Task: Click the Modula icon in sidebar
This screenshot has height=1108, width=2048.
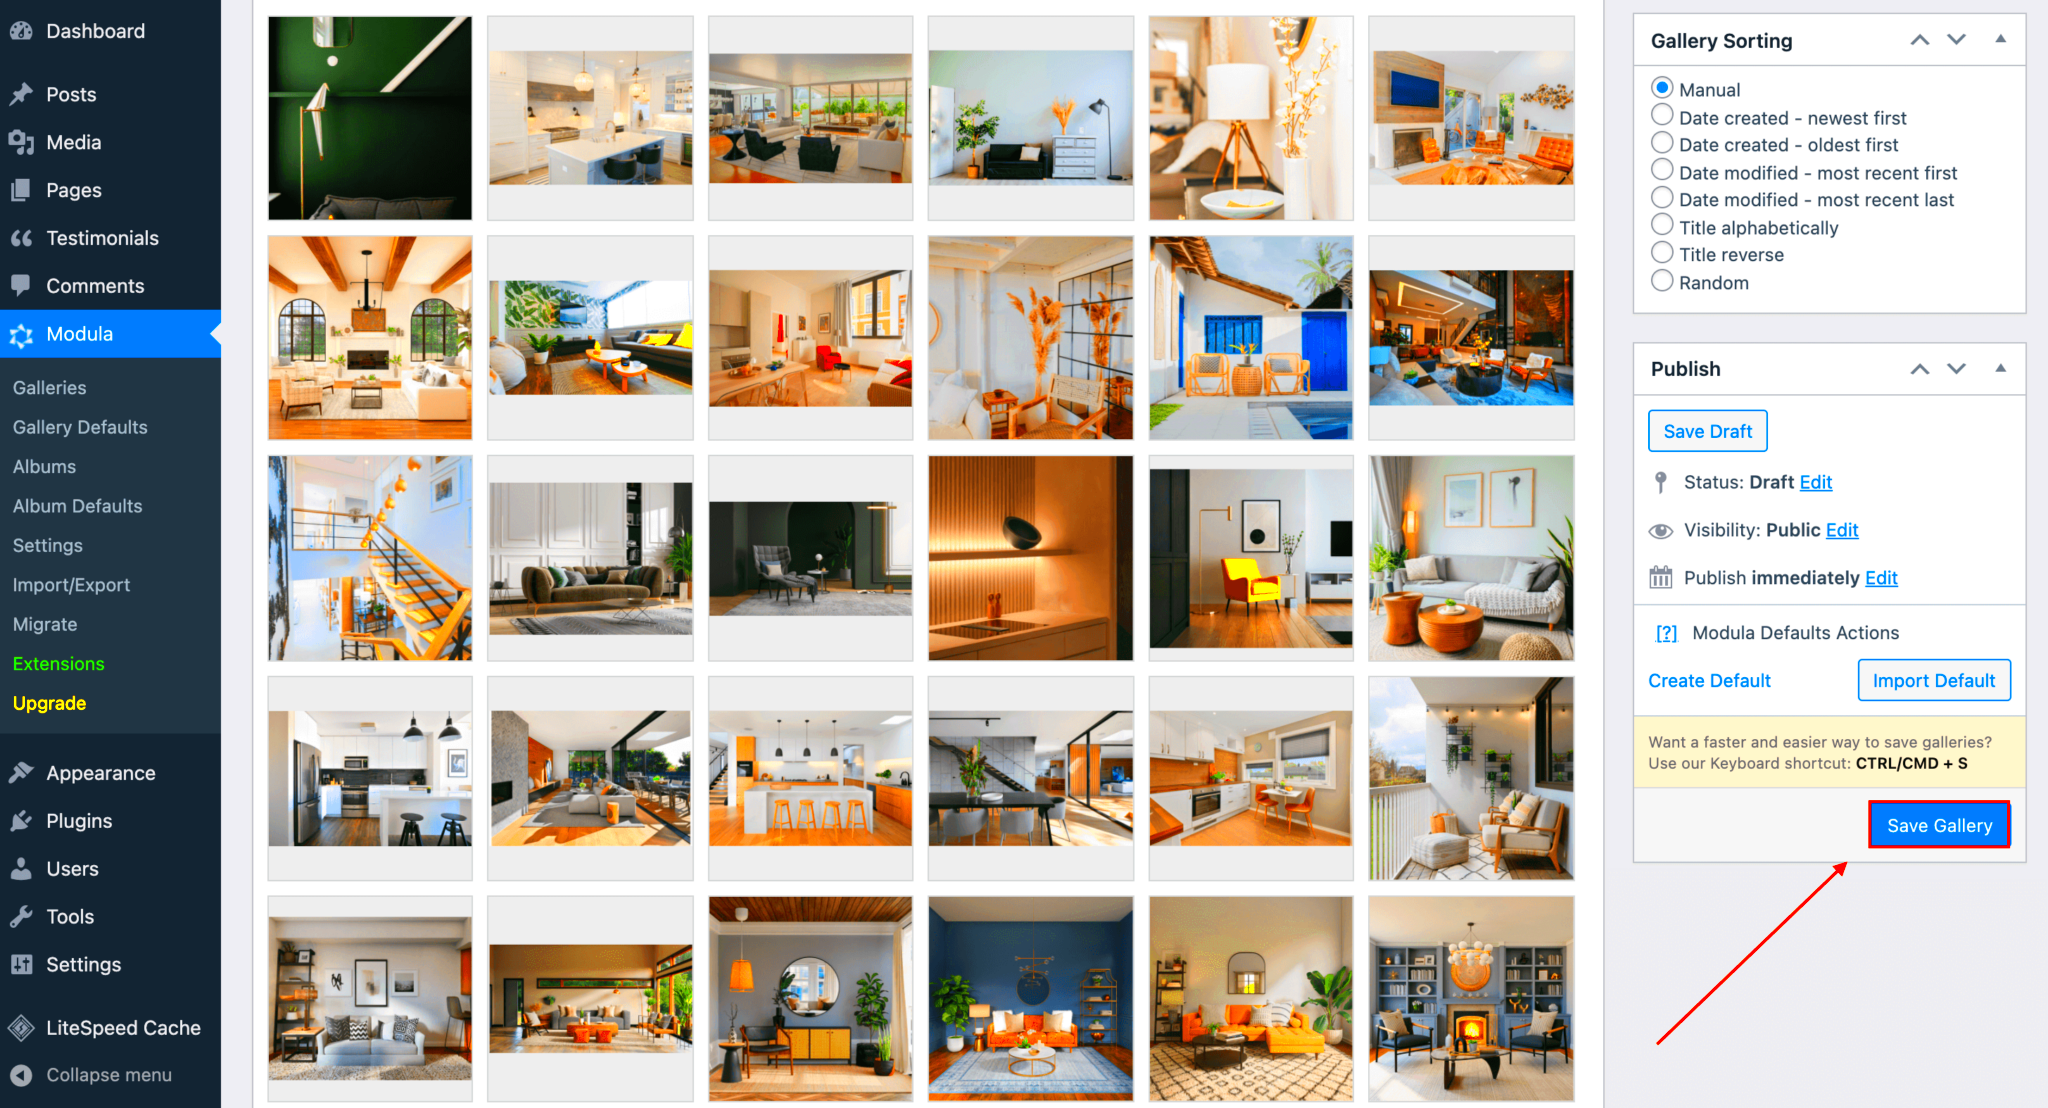Action: click(x=20, y=333)
